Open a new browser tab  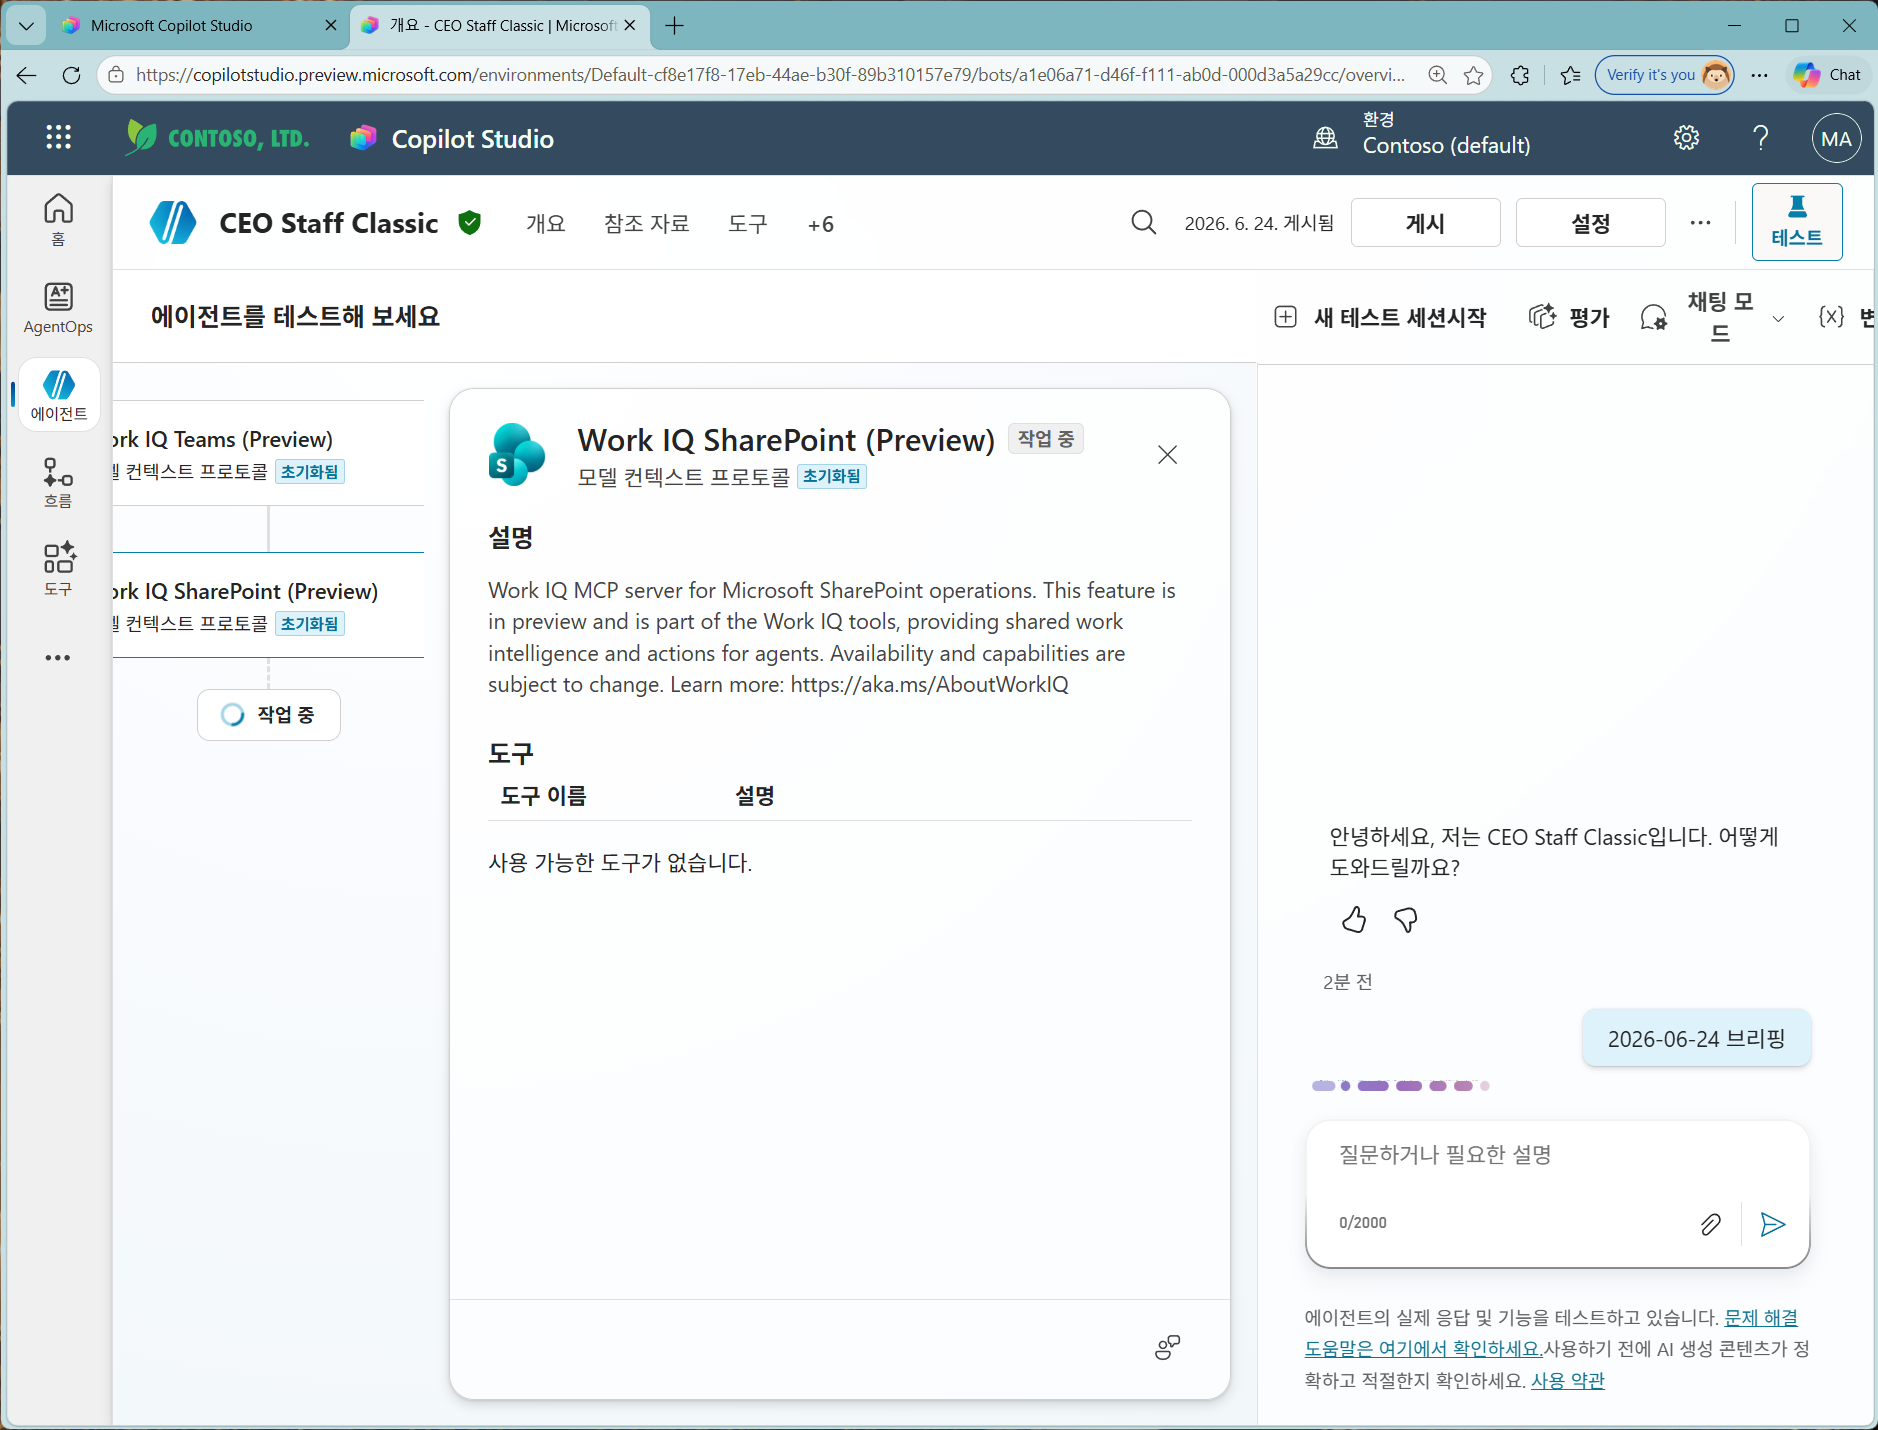click(675, 26)
